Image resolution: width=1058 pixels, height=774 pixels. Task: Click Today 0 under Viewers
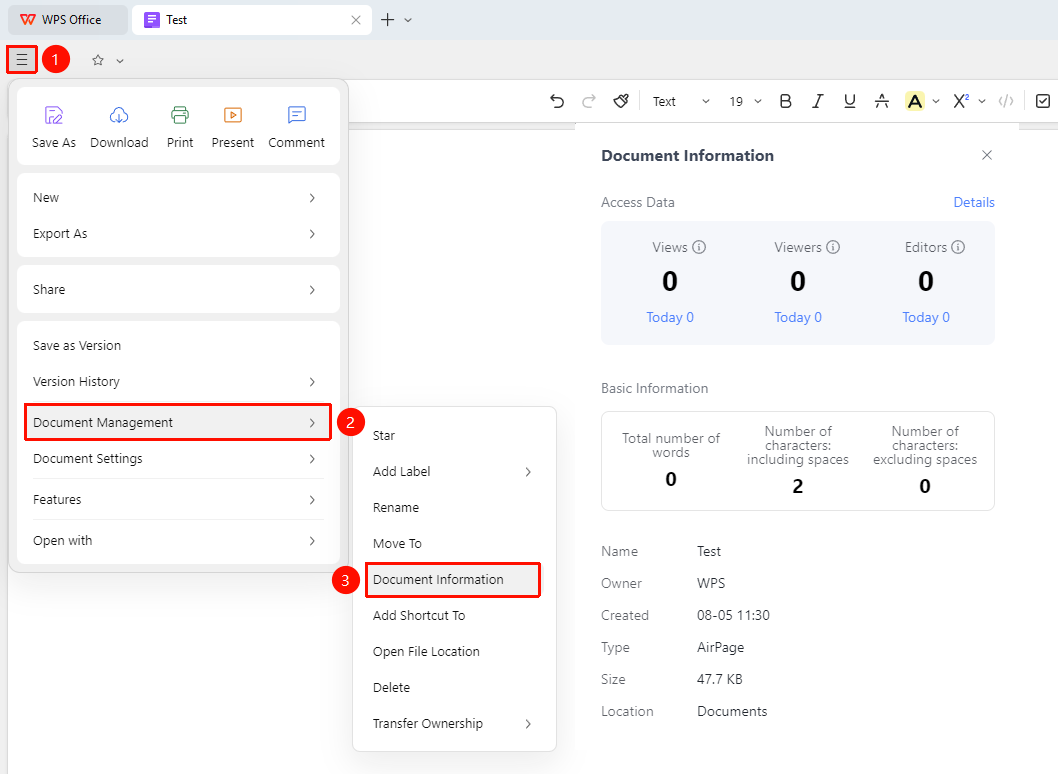[798, 317]
